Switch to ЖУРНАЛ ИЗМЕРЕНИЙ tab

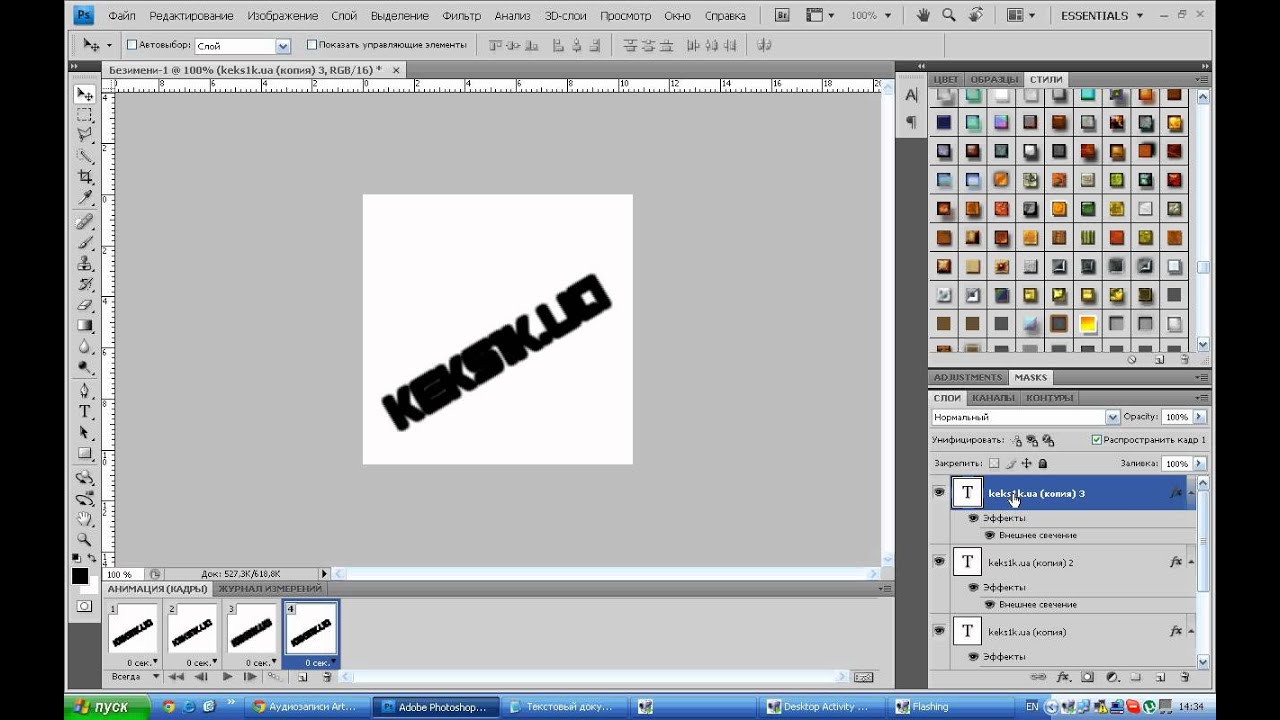click(x=269, y=589)
